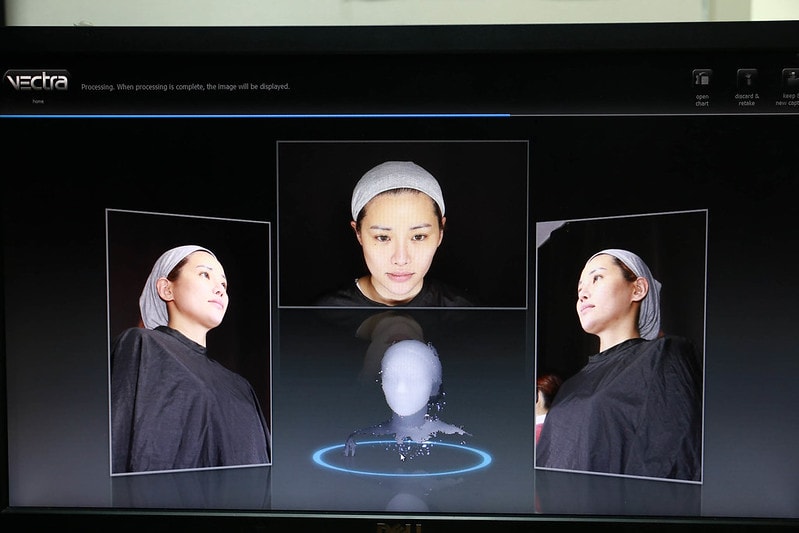Click the 'Processing' status message text
799x533 pixels.
click(x=185, y=87)
